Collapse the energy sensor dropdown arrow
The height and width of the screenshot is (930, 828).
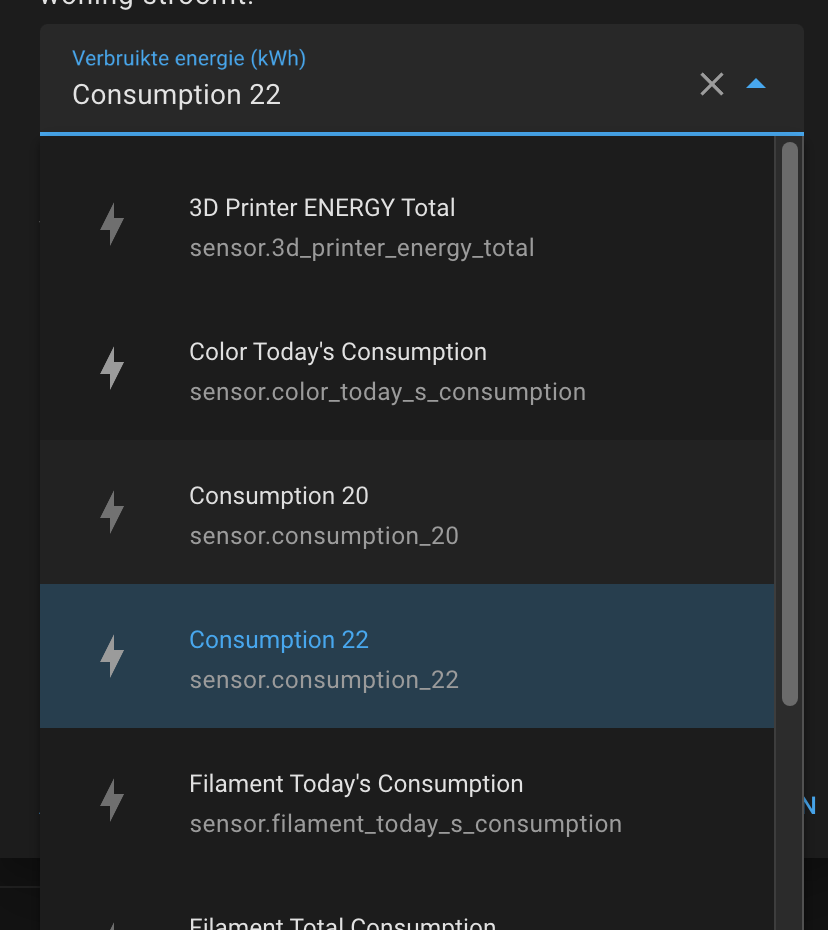pos(756,85)
